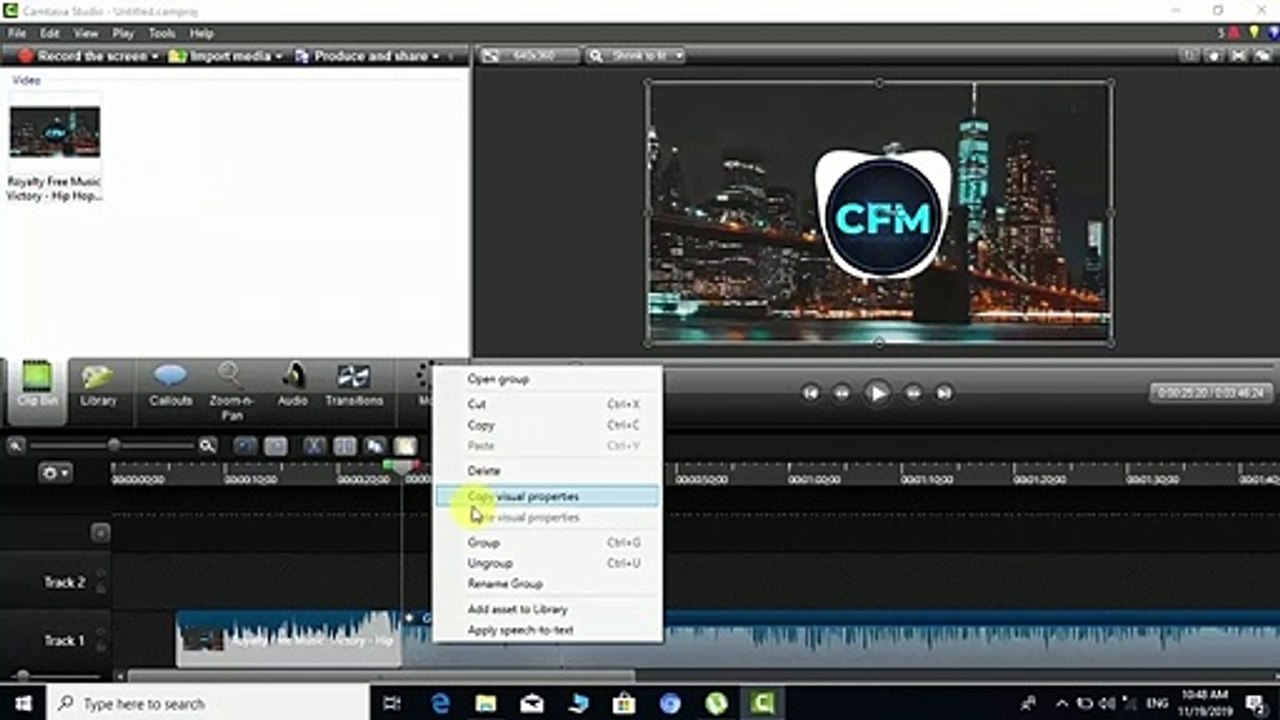The image size is (1280, 720).
Task: Open the Callouts tool
Action: 171,387
